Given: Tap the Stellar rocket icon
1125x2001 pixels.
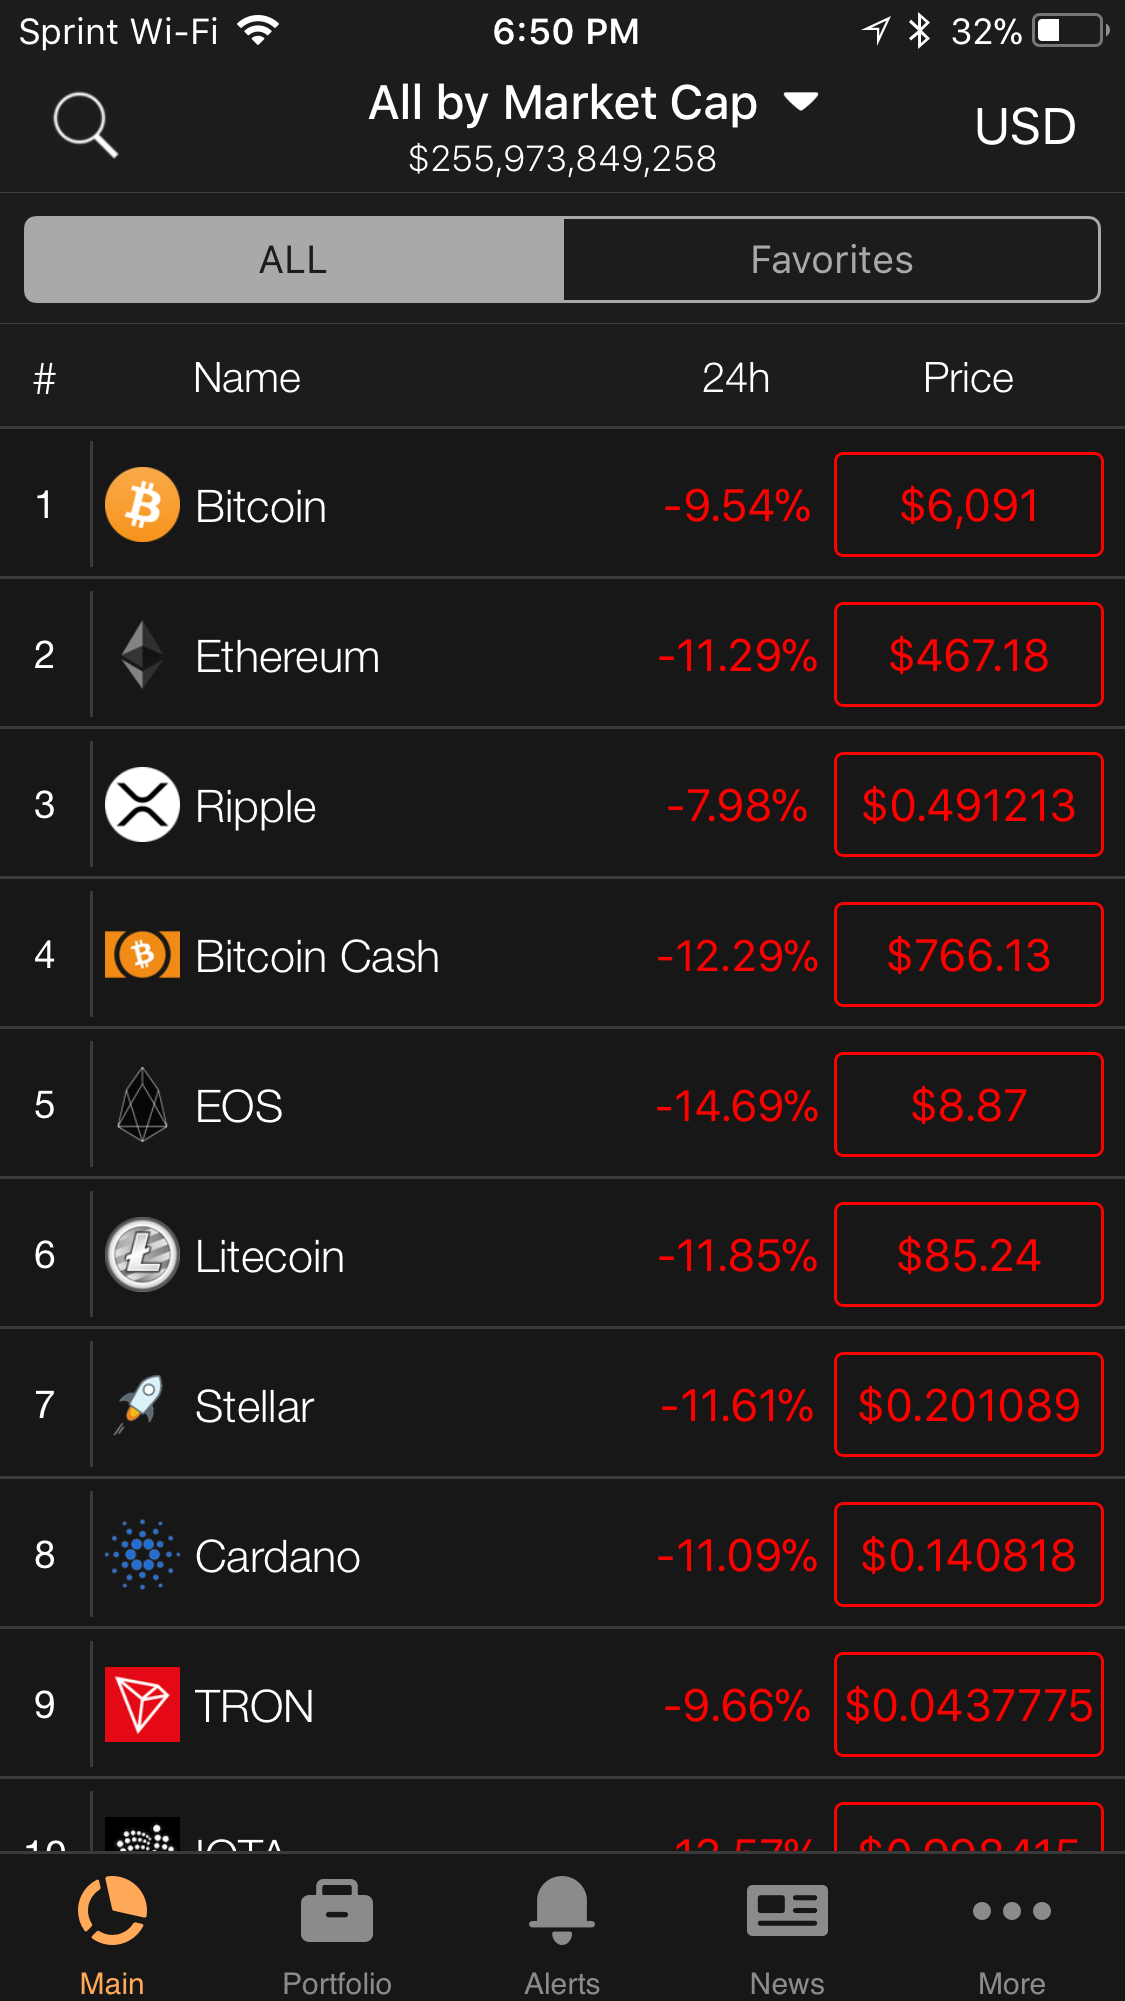Looking at the screenshot, I should (140, 1405).
